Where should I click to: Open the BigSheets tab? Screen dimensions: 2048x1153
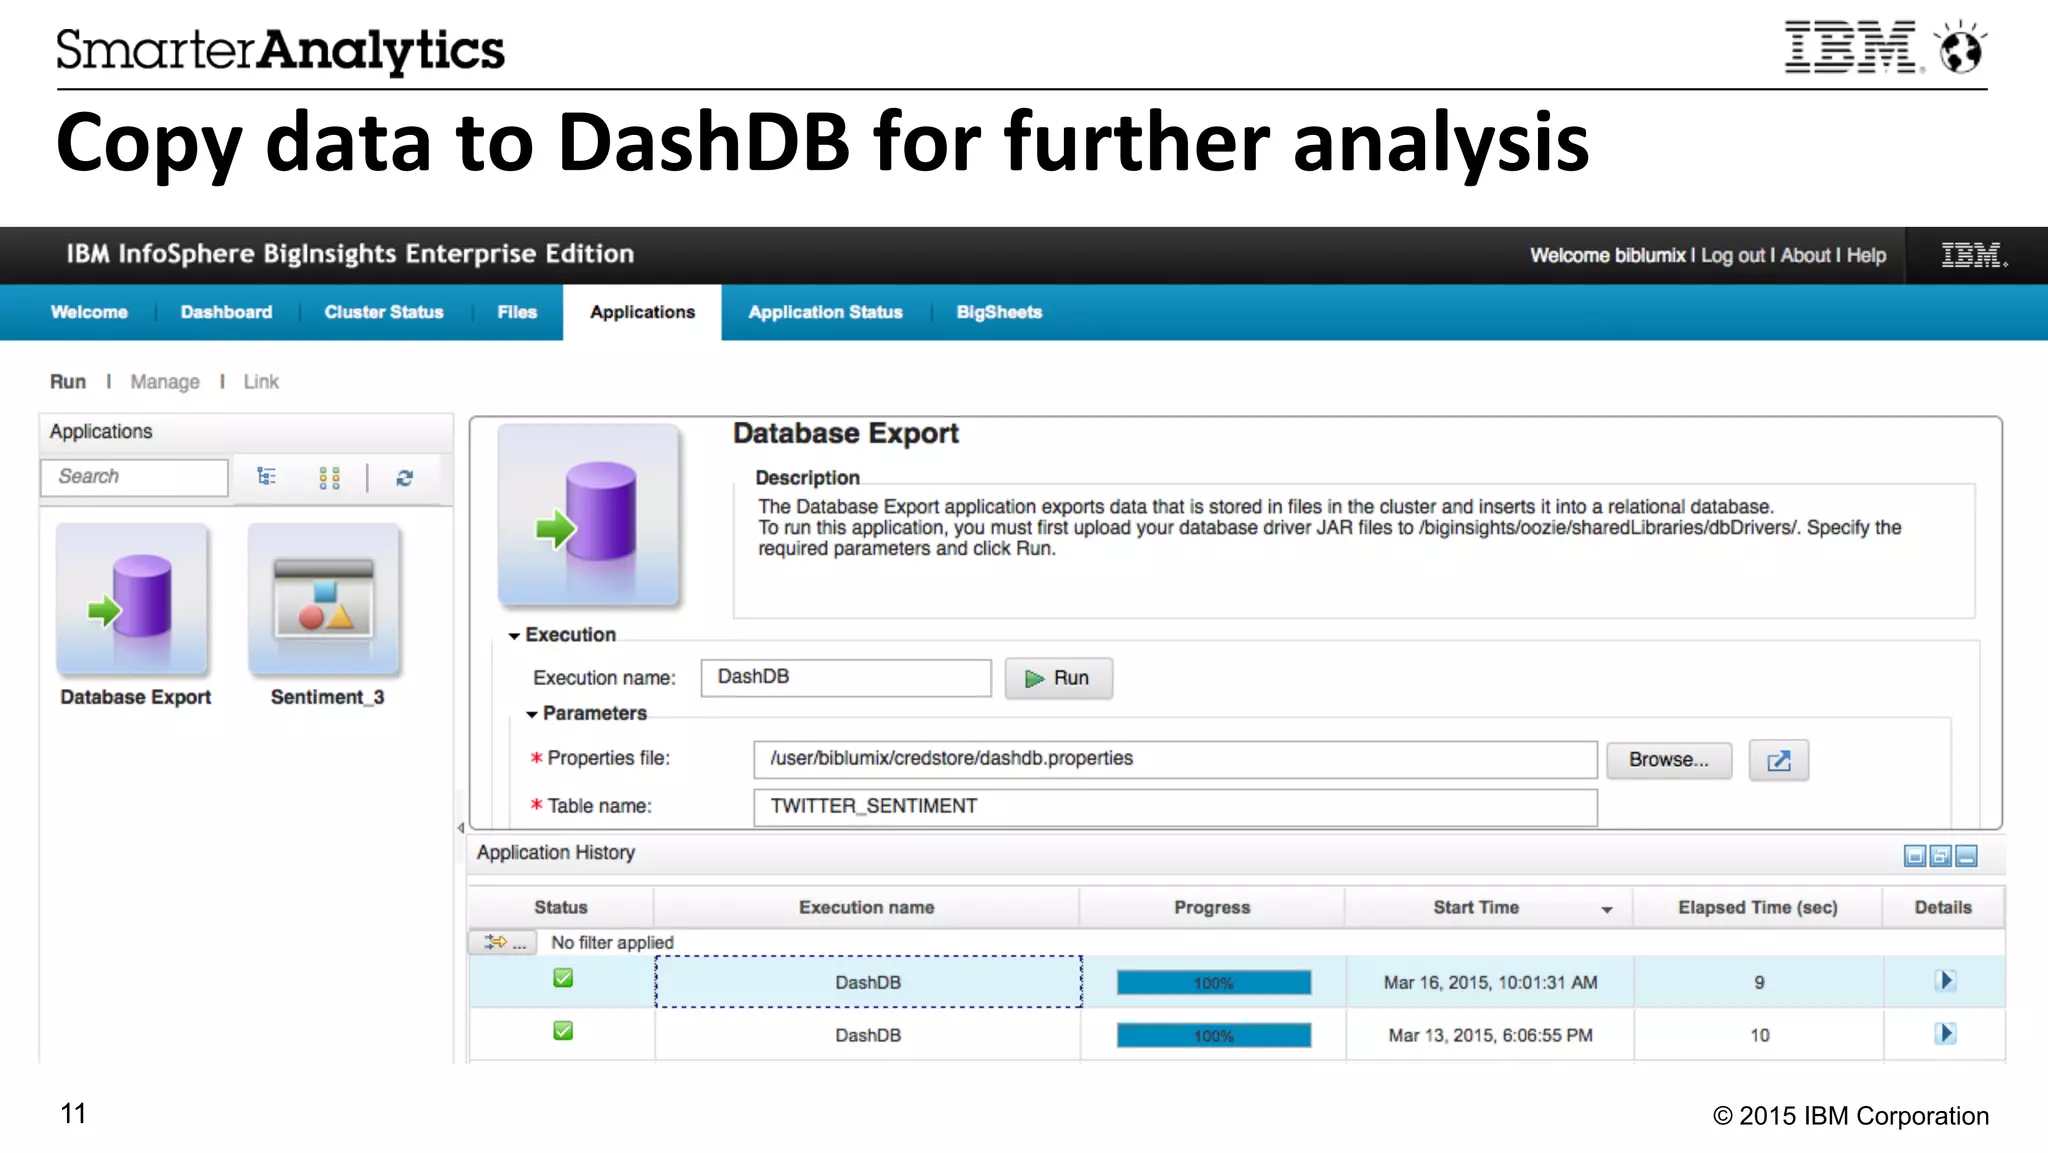click(999, 312)
